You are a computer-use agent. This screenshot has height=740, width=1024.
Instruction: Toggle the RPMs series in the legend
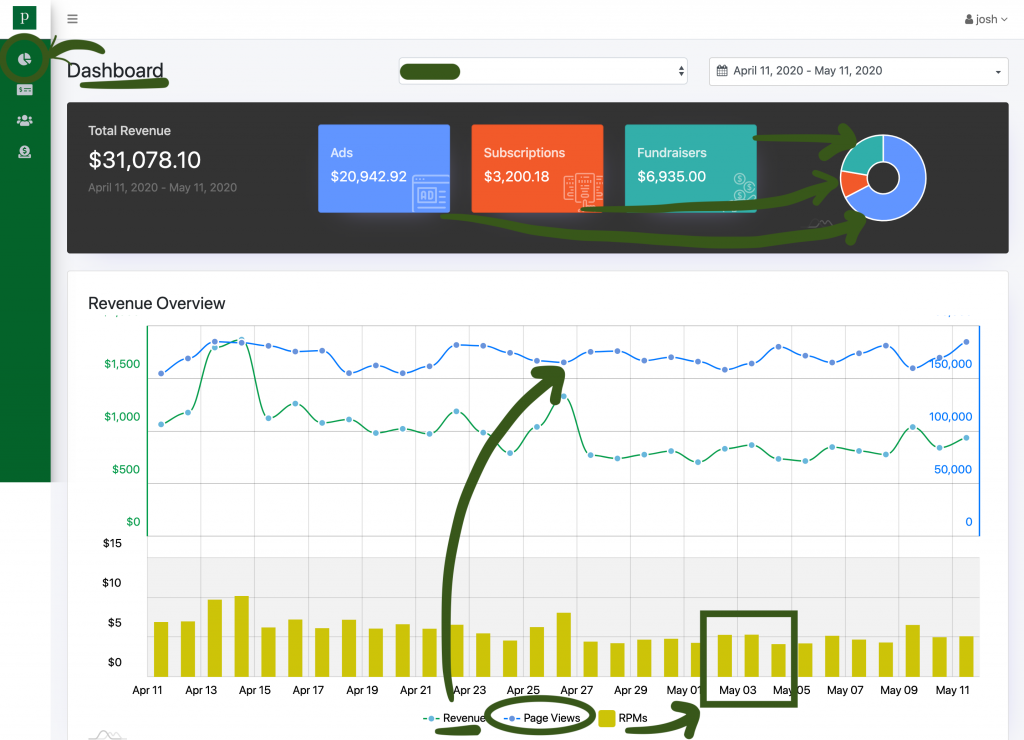click(x=623, y=718)
